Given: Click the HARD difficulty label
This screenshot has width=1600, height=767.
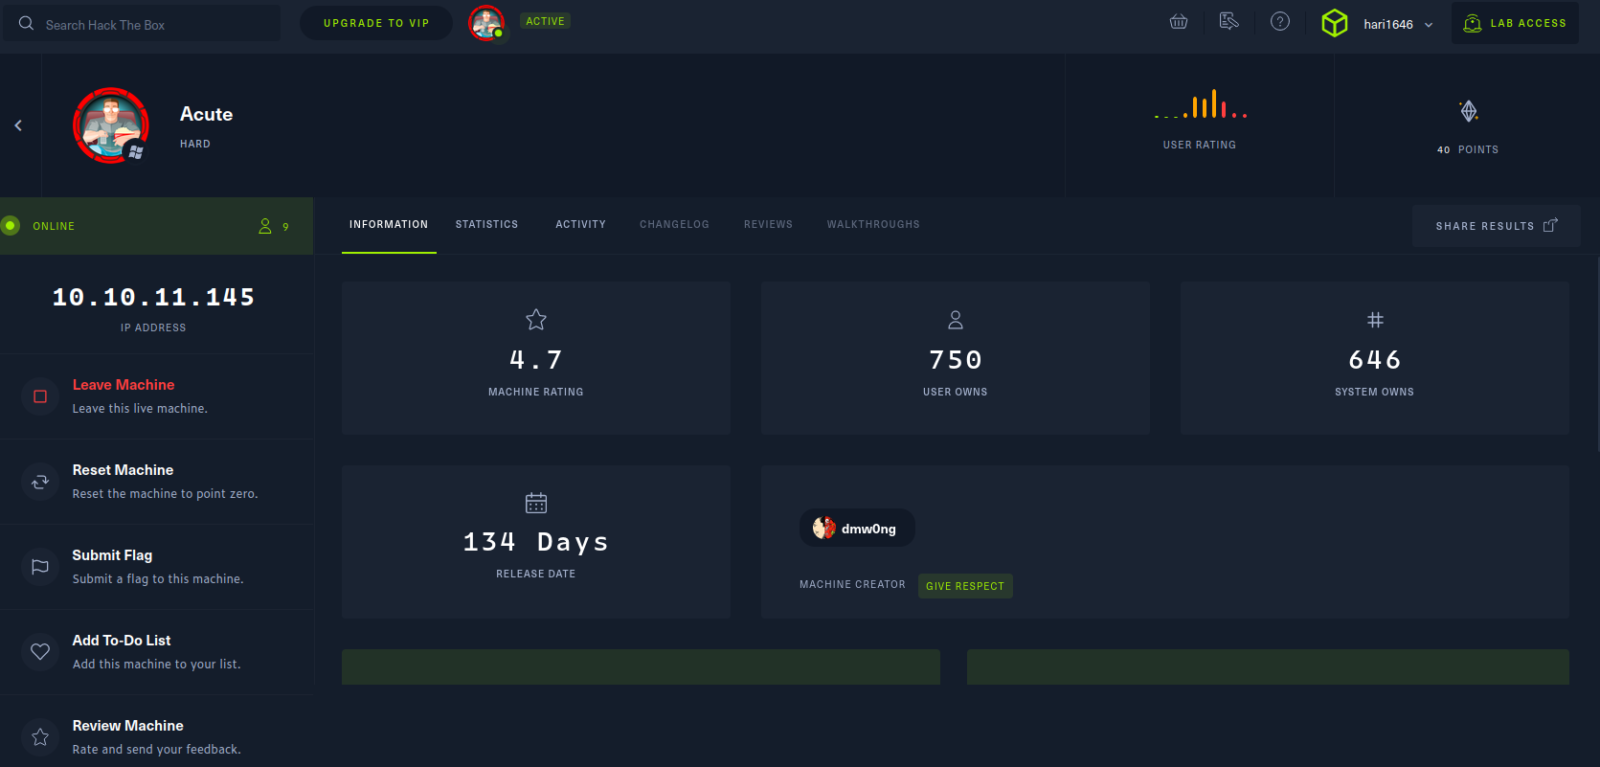Looking at the screenshot, I should 195,144.
